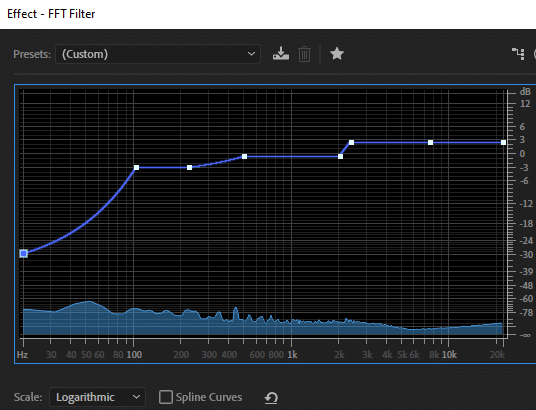Viewport: 536px width, 410px height.
Task: Reset the filter curve arrow icon
Action: [271, 397]
